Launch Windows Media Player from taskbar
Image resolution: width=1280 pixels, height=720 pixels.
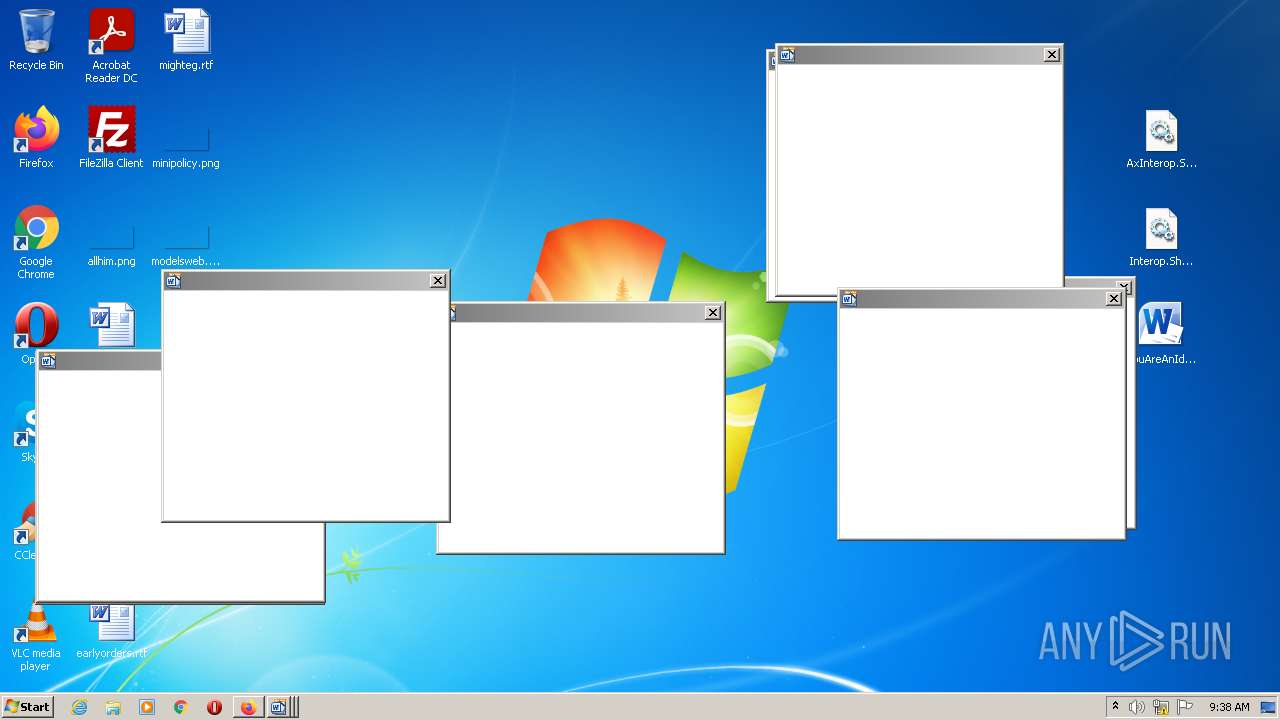point(147,707)
